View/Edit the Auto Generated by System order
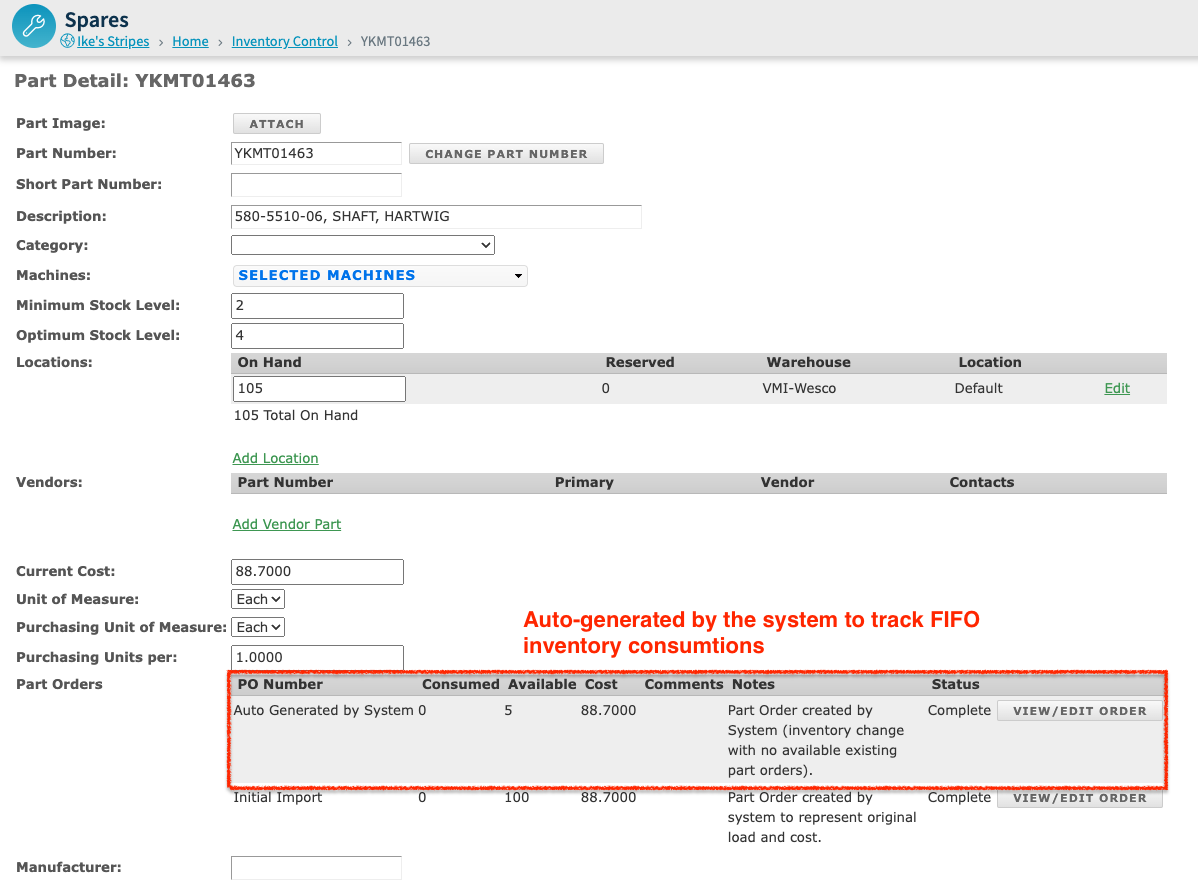Viewport: 1198px width, 880px height. point(1080,711)
